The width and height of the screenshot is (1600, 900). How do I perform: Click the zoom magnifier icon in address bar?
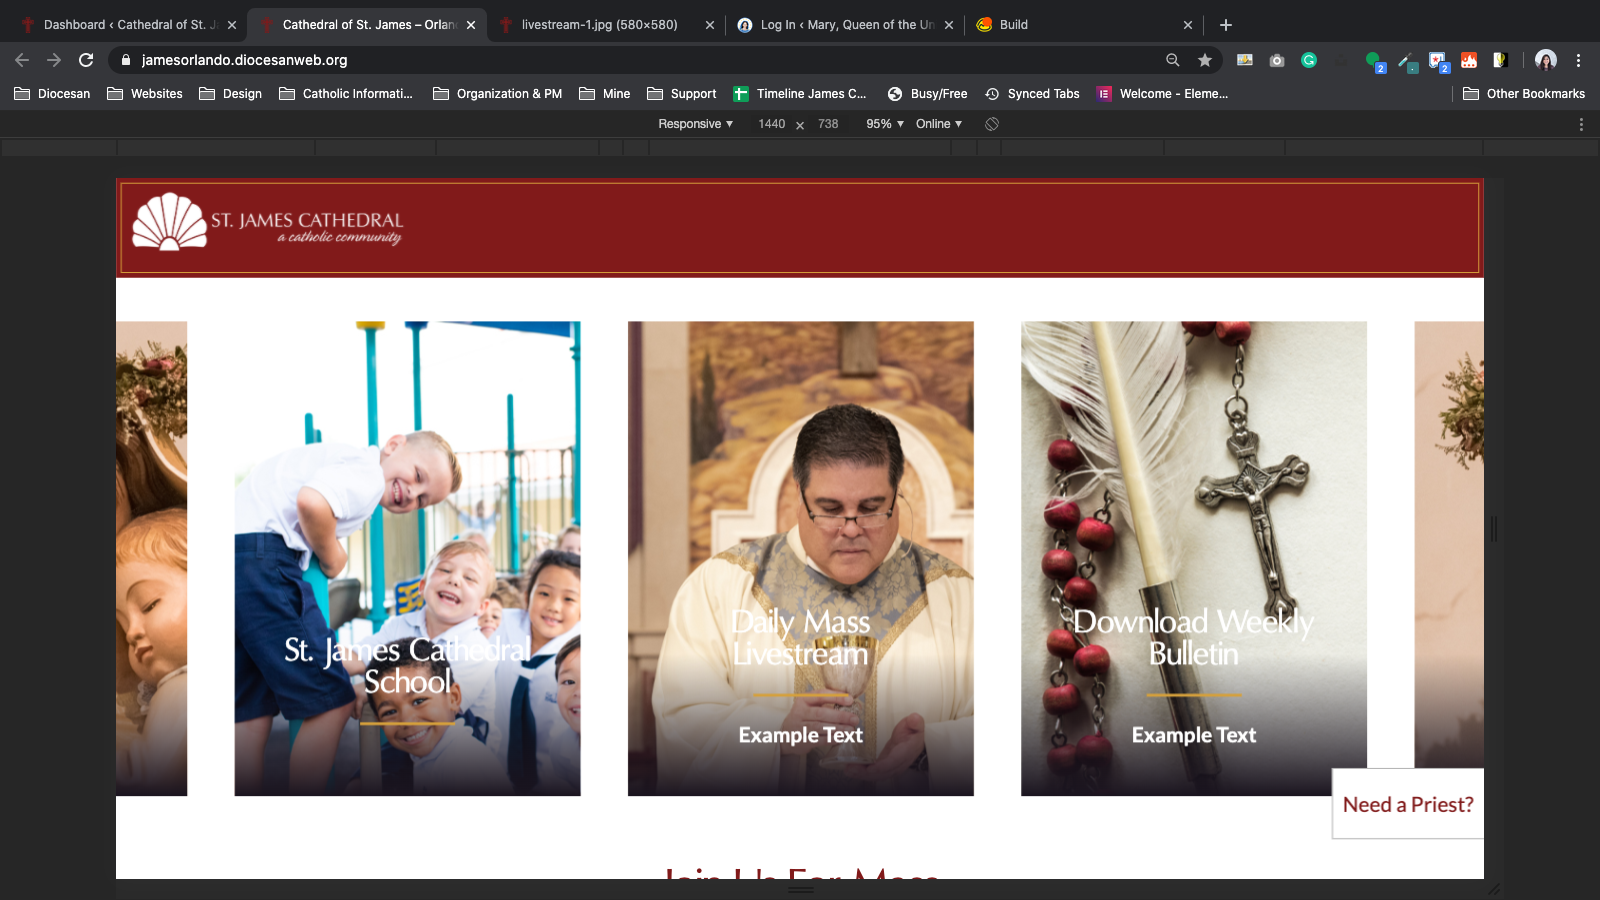tap(1173, 60)
